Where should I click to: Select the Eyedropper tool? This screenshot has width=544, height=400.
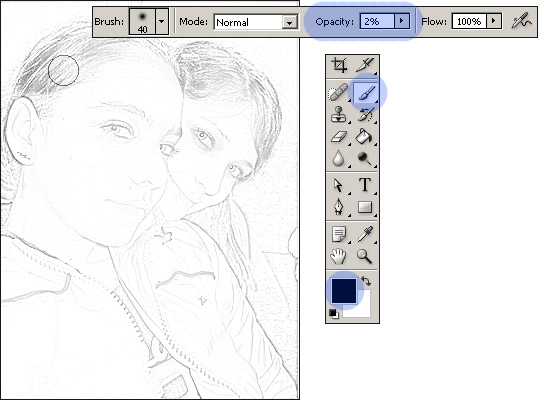pyautogui.click(x=365, y=234)
